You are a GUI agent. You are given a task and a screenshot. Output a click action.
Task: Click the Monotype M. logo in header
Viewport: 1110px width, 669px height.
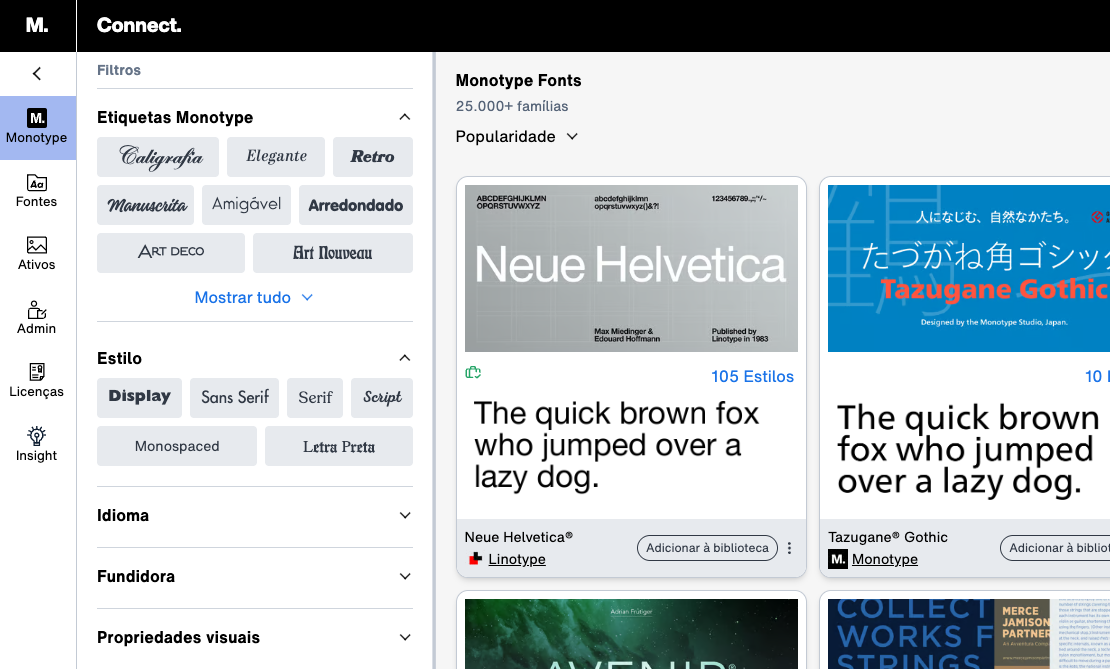click(x=37, y=26)
